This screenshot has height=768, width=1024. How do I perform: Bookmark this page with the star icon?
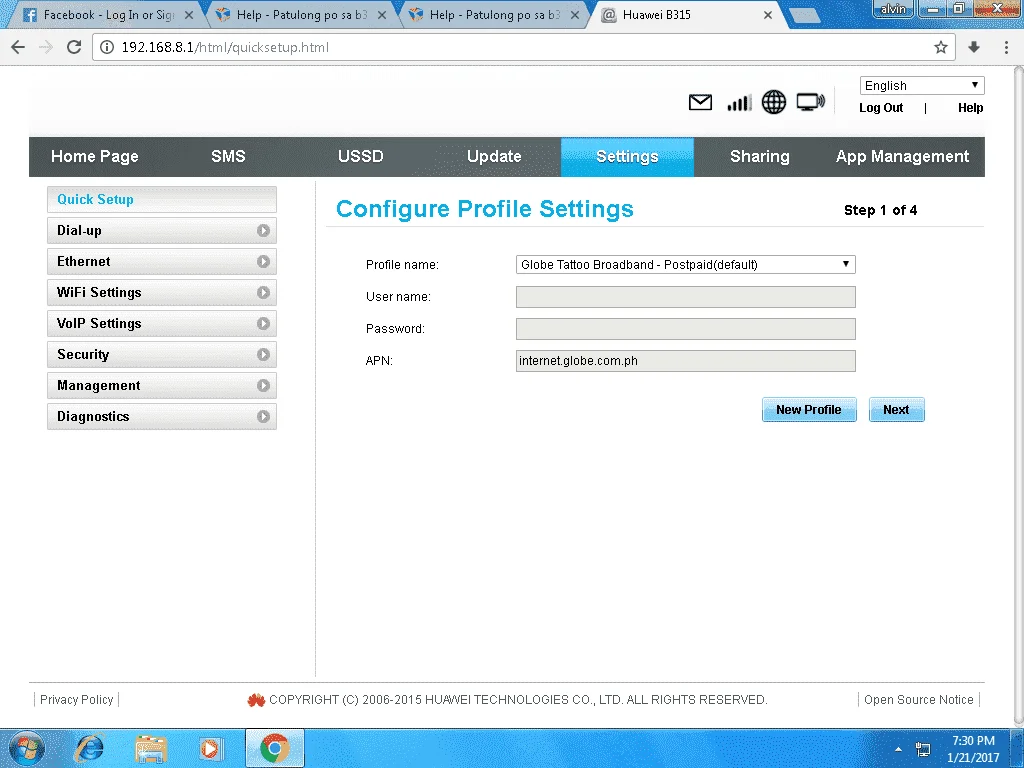pyautogui.click(x=940, y=47)
